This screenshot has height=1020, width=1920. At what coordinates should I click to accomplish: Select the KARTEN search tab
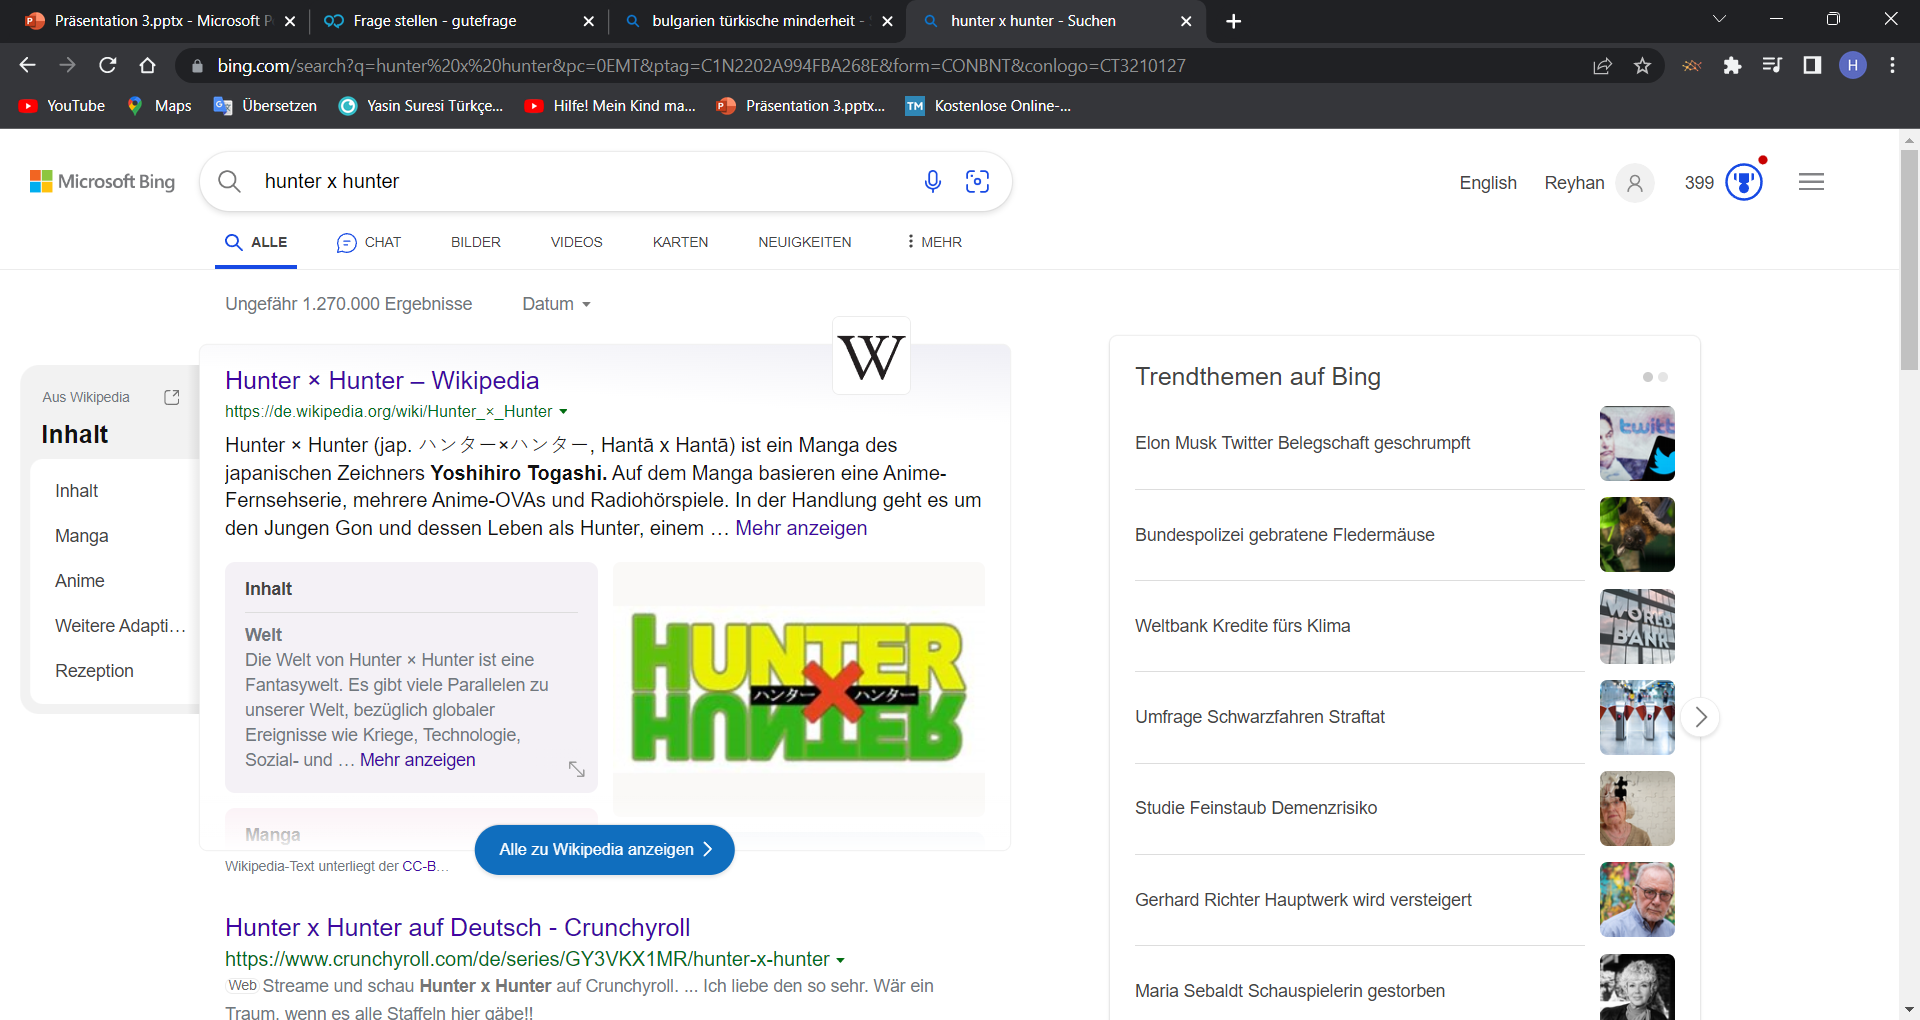(680, 242)
